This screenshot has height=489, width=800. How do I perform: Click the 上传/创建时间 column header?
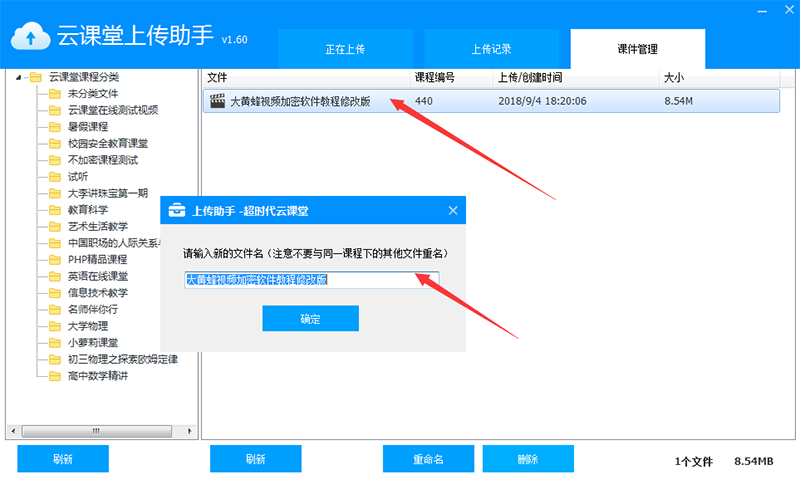click(576, 78)
